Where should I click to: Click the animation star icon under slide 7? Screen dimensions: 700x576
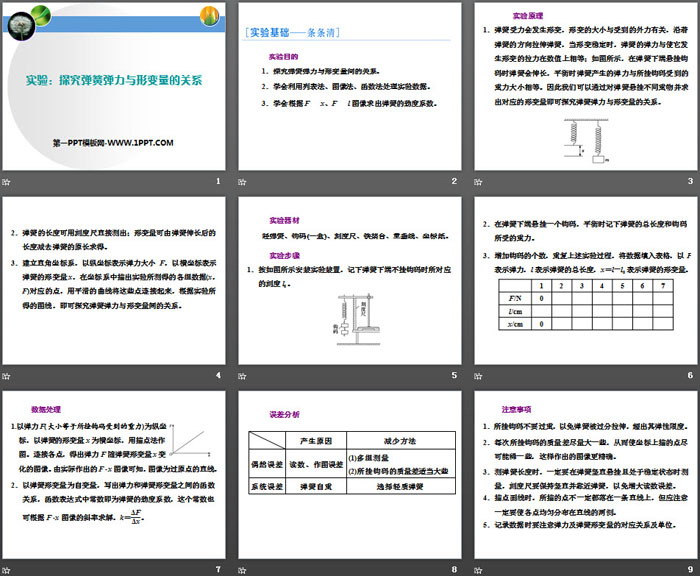7,570
